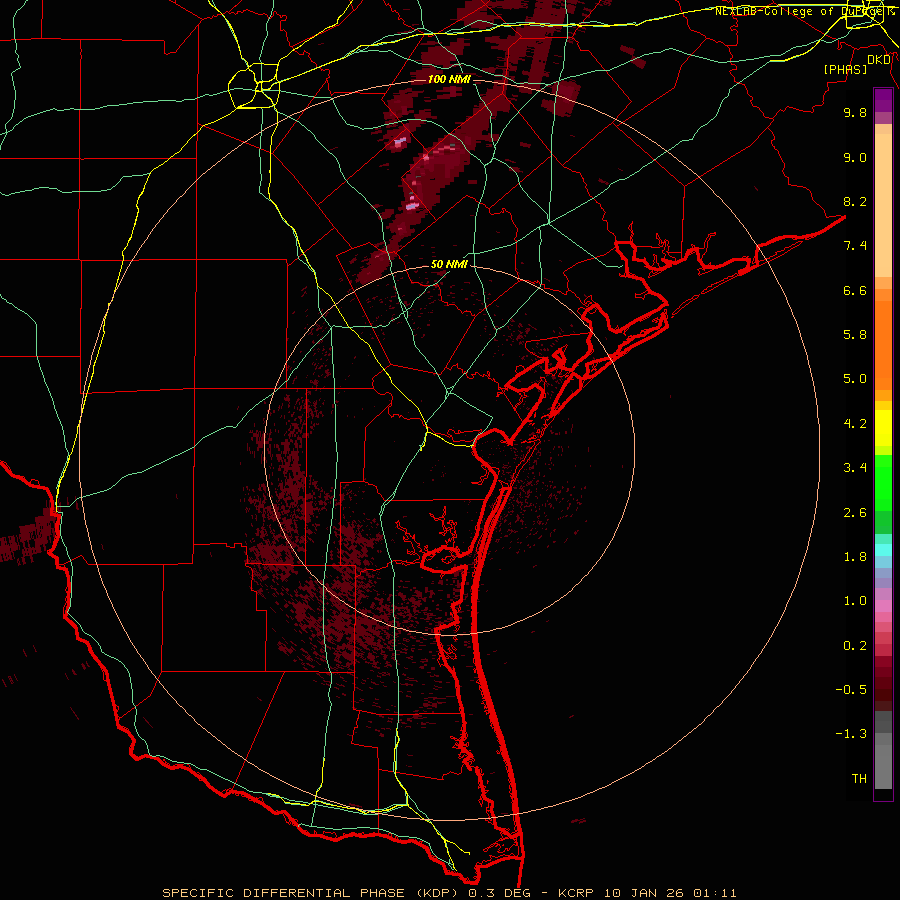Screen dimensions: 900x900
Task: Click the TH threshold label on legend
Action: tap(859, 779)
